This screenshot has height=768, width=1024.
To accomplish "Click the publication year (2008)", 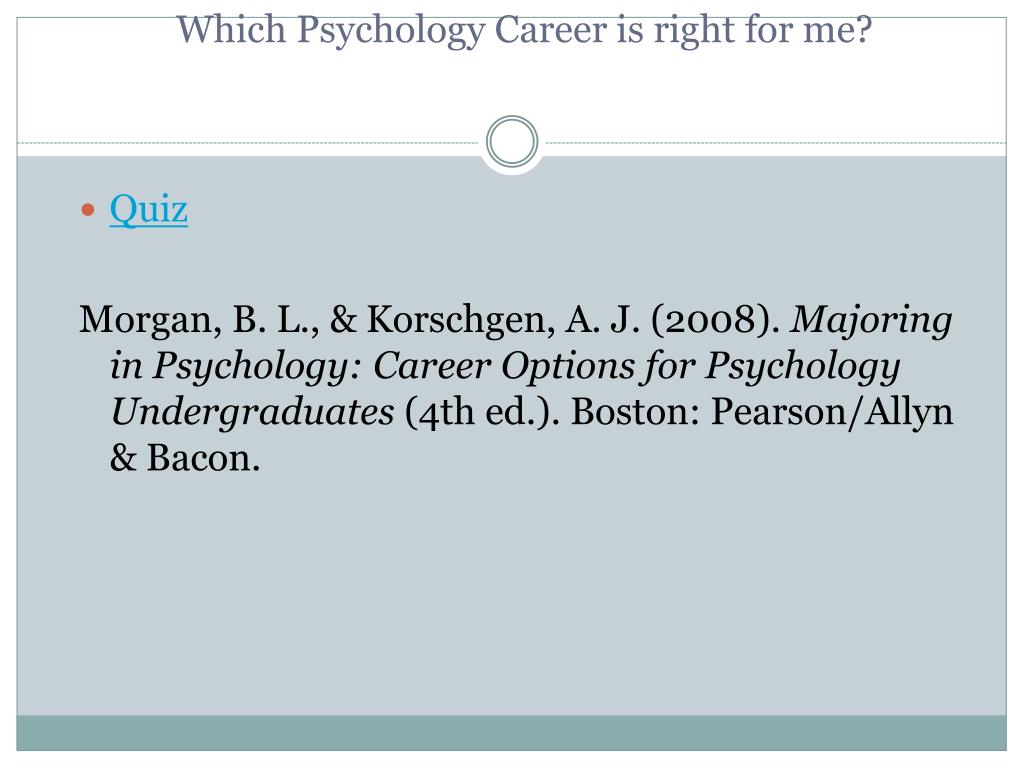I will tap(715, 321).
